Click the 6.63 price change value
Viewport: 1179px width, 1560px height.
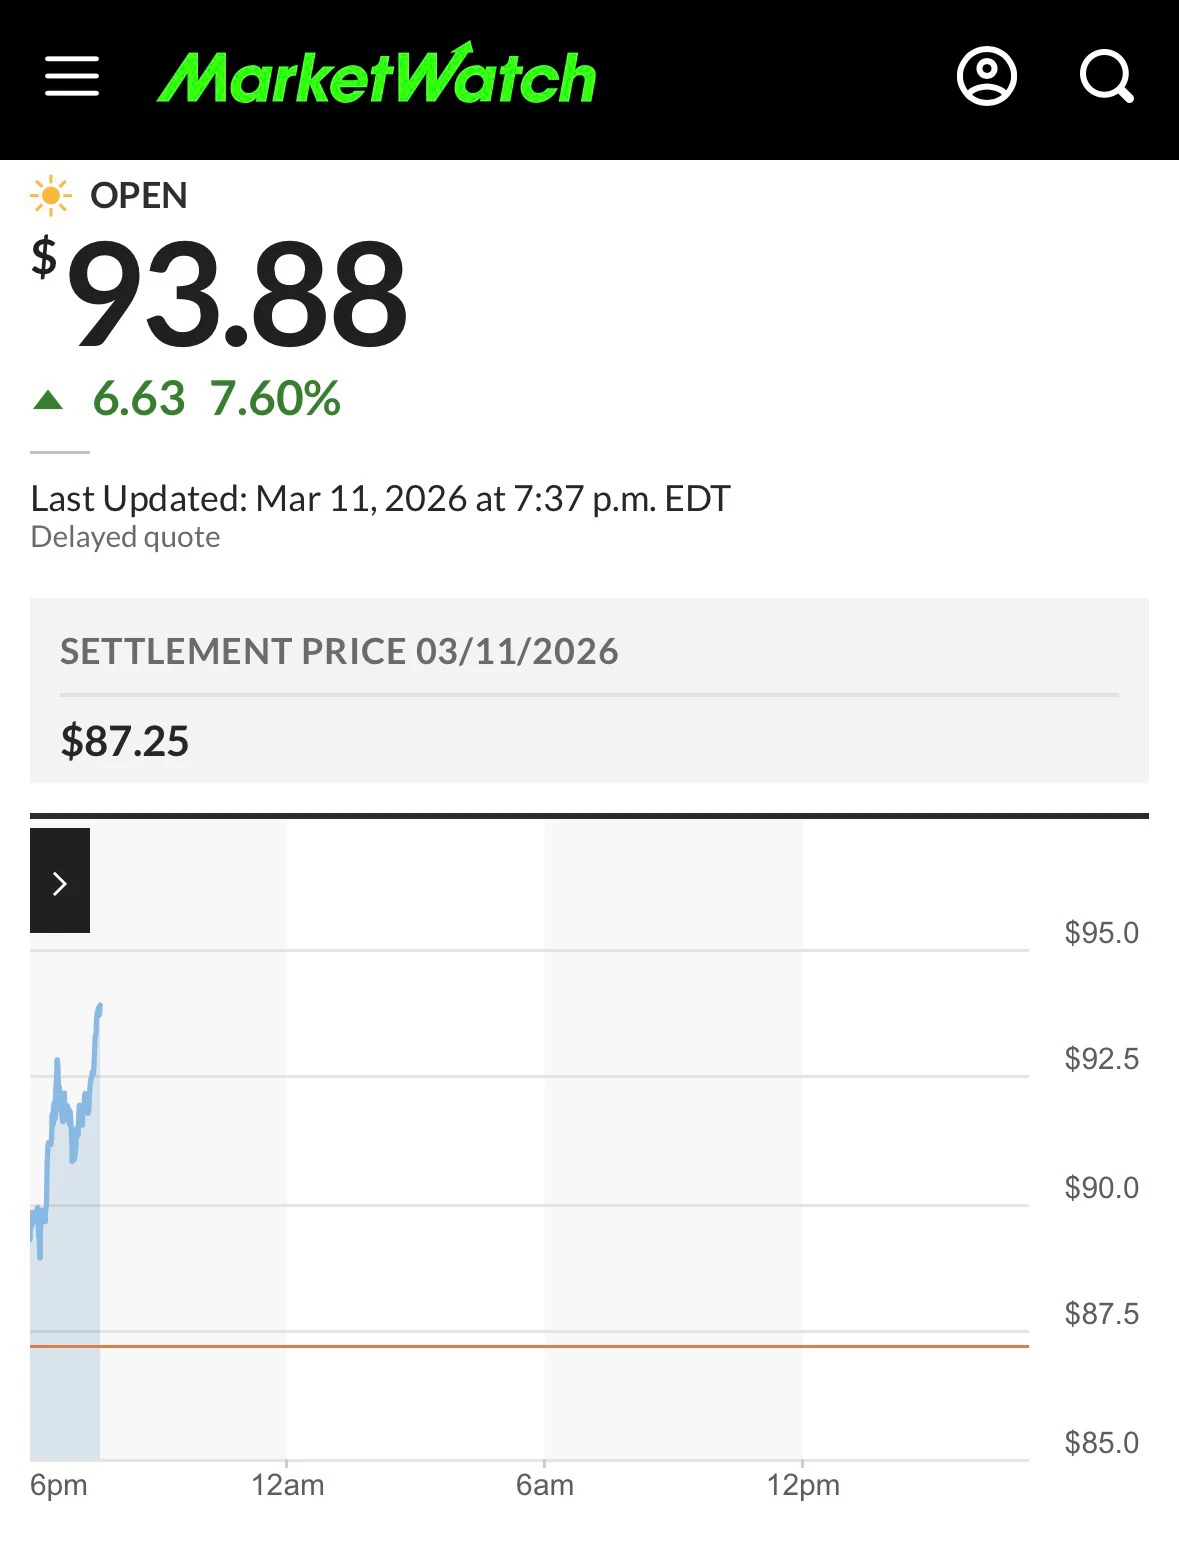click(x=139, y=399)
